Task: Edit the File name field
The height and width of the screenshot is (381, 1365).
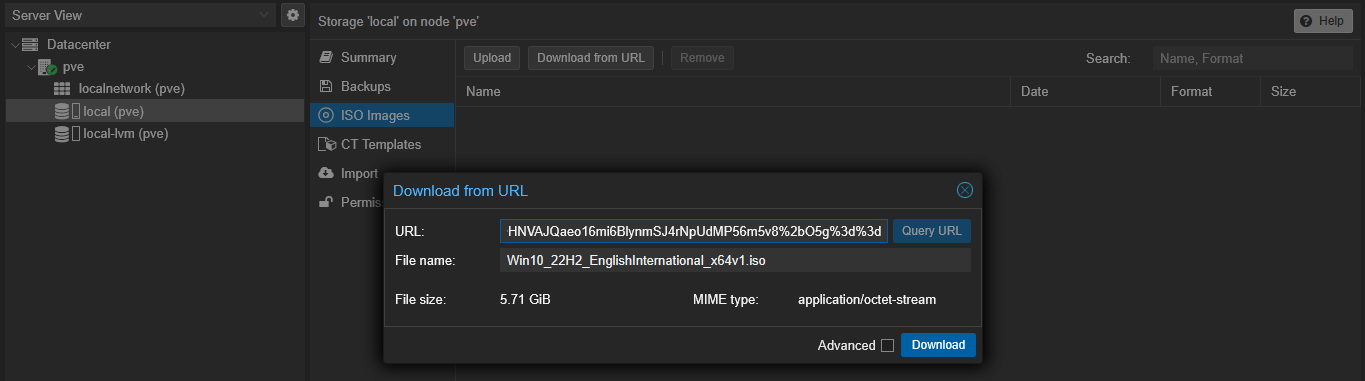Action: [735, 260]
